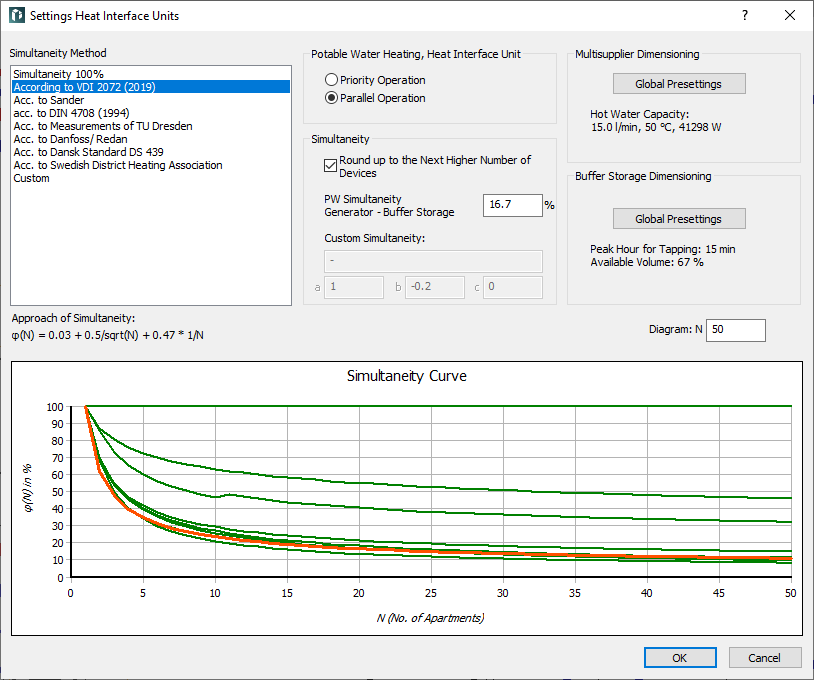Select acc. to DIN 4708 (1994)
This screenshot has height=680, width=814.
point(151,113)
